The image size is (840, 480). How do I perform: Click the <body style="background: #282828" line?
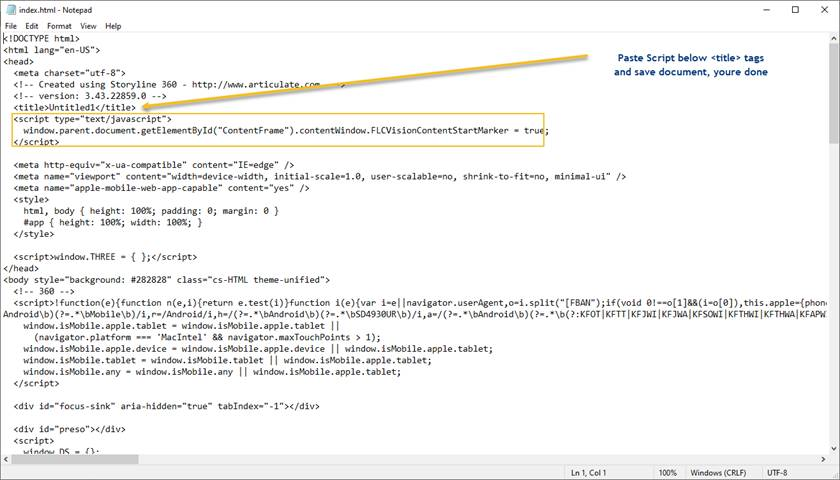(x=167, y=280)
